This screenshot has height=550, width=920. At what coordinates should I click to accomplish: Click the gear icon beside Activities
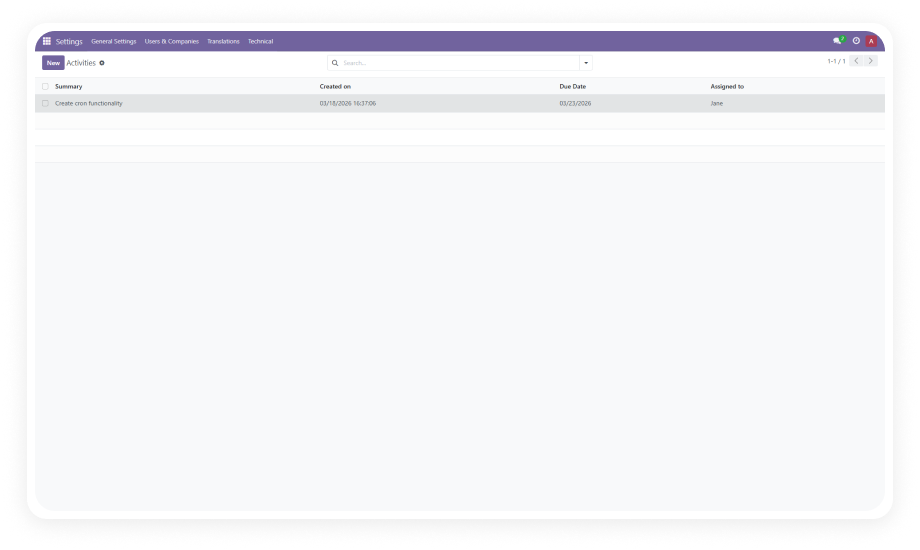(102, 63)
